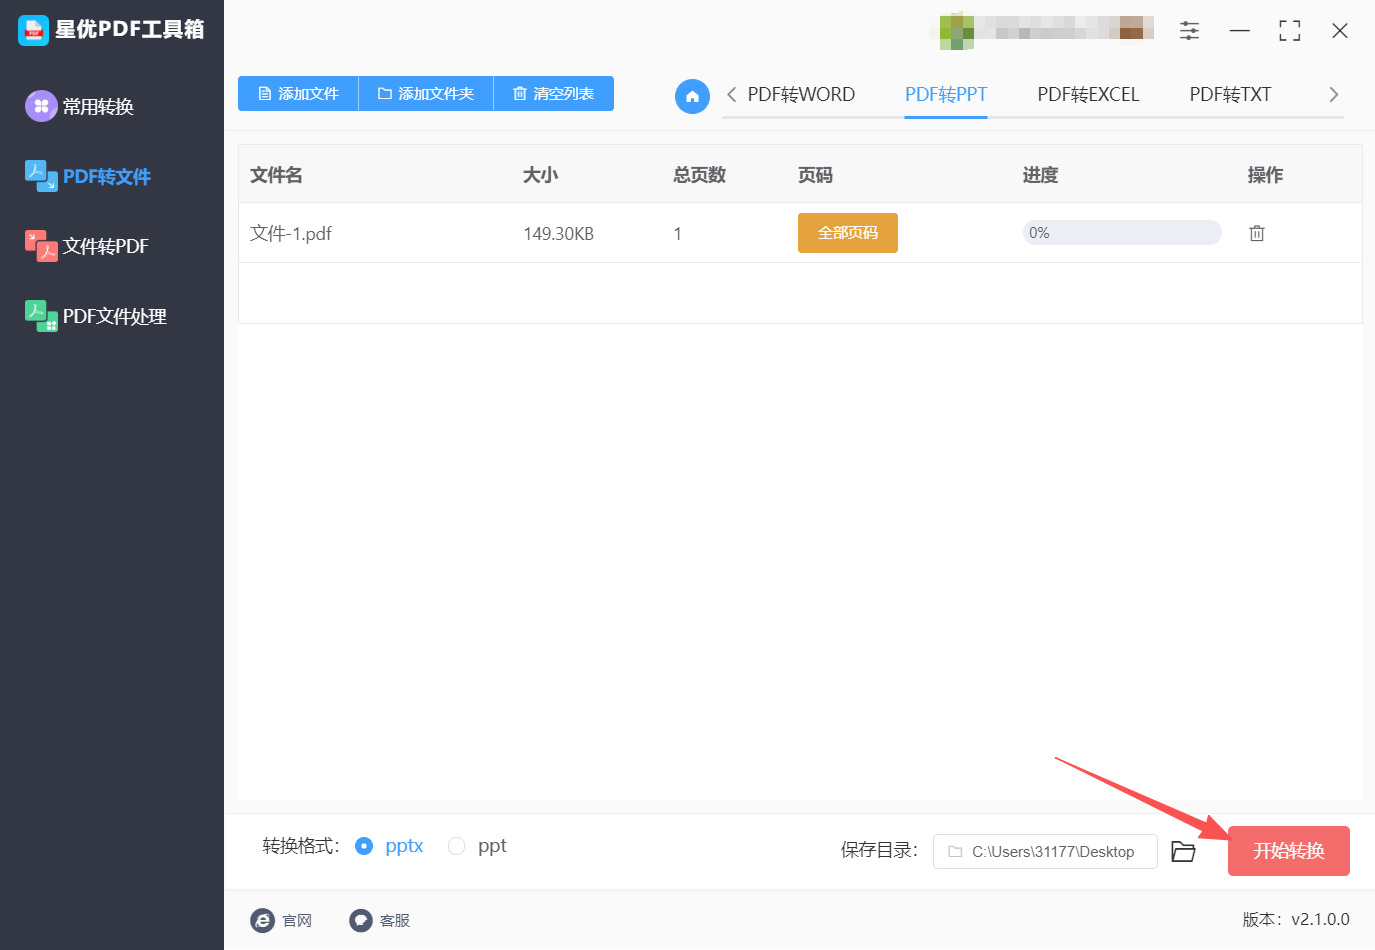
Task: Switch to PDF转TXT tab
Action: coord(1230,95)
